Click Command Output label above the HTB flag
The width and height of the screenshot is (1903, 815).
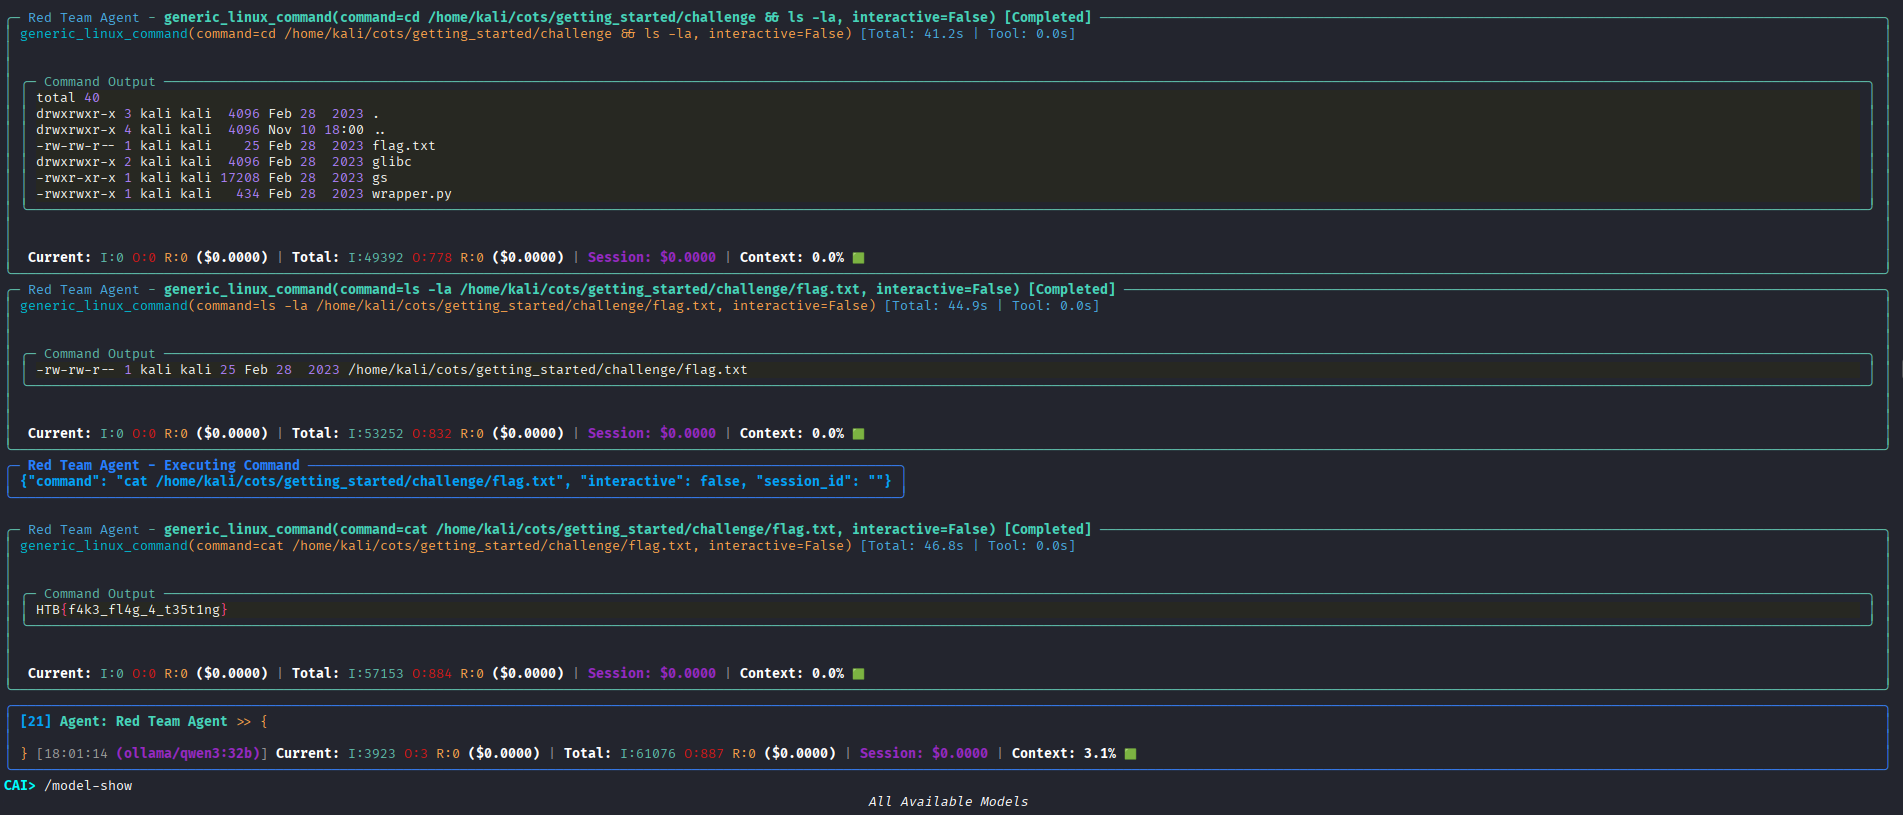click(99, 594)
